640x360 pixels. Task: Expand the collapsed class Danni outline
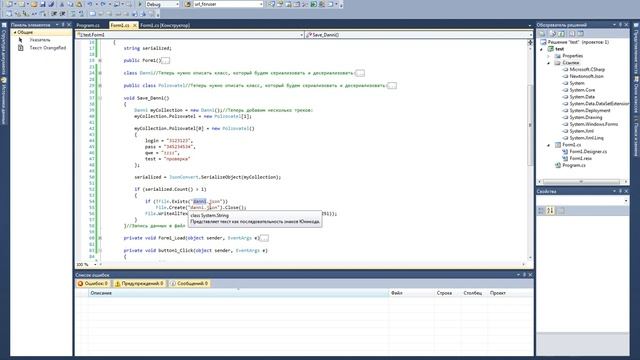(x=100, y=73)
